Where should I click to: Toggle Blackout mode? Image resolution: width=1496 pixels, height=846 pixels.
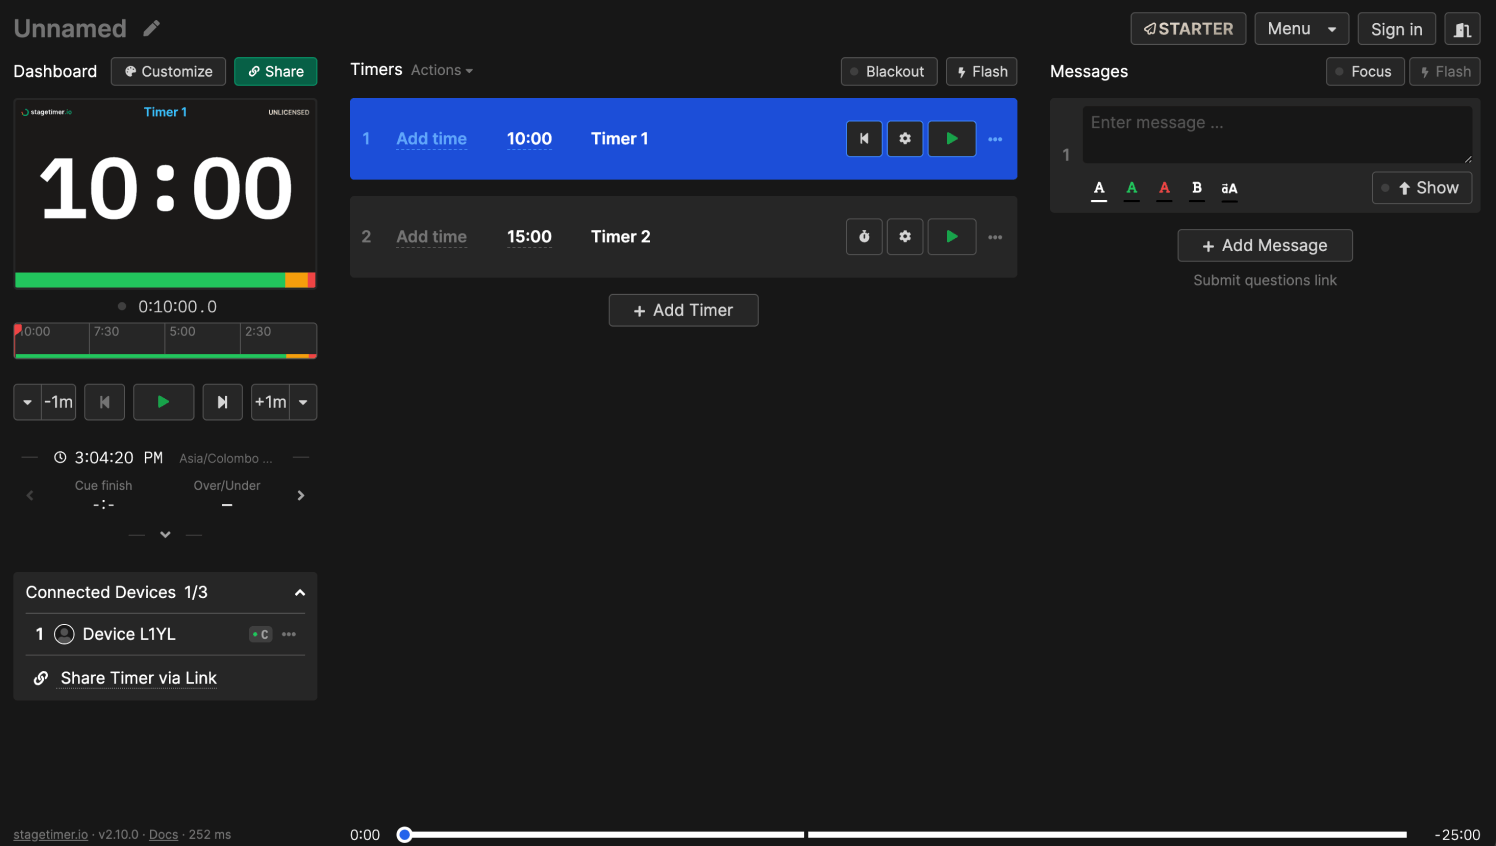(x=889, y=72)
